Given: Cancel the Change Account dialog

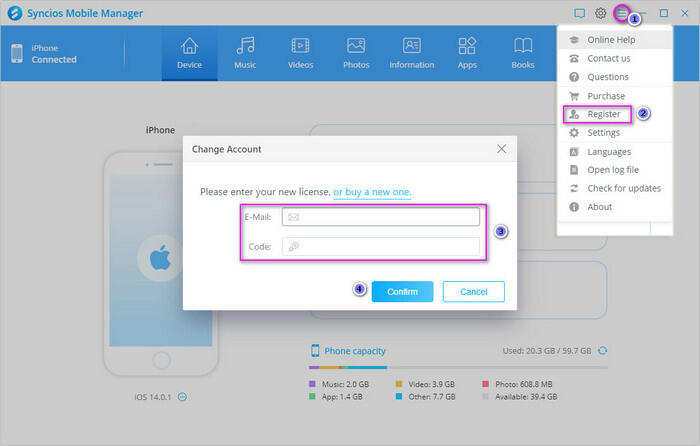Looking at the screenshot, I should click(x=473, y=291).
